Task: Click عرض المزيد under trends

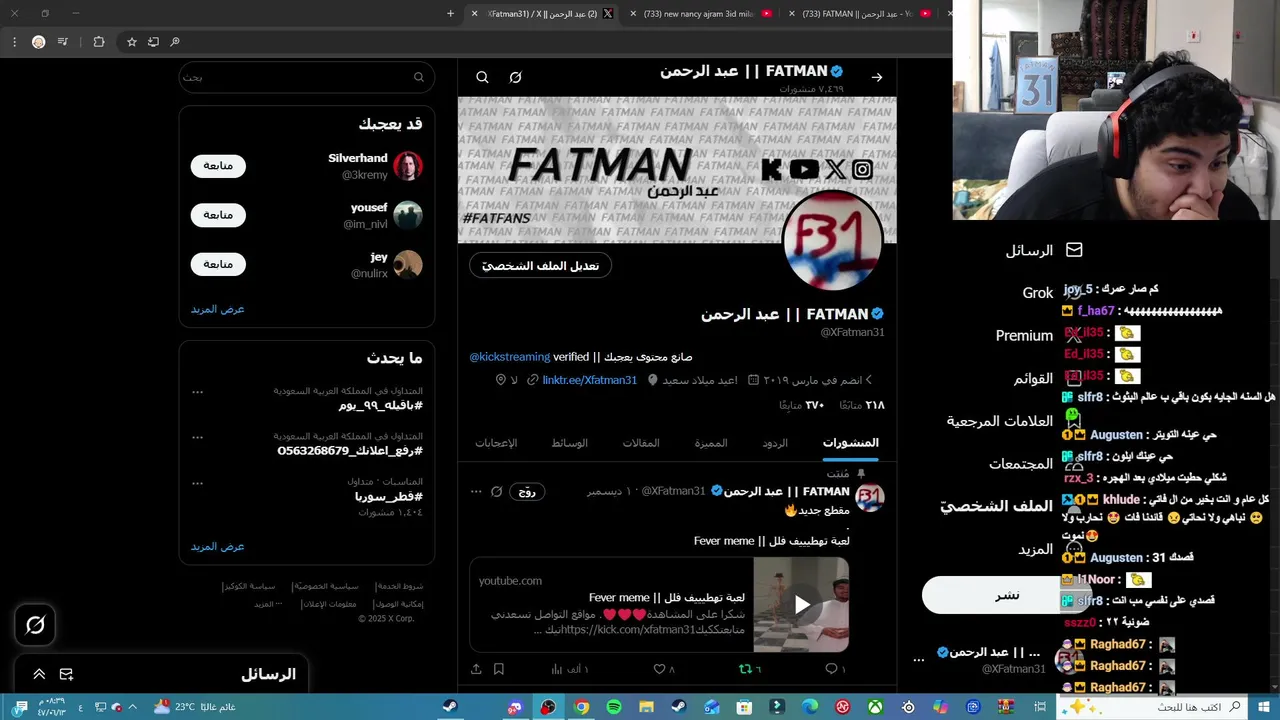Action: pos(218,547)
